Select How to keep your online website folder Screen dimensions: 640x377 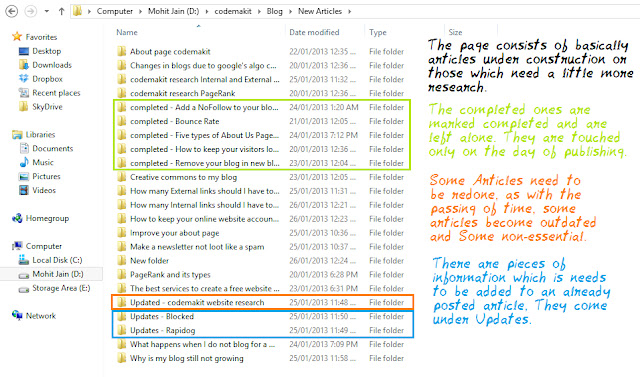click(204, 219)
